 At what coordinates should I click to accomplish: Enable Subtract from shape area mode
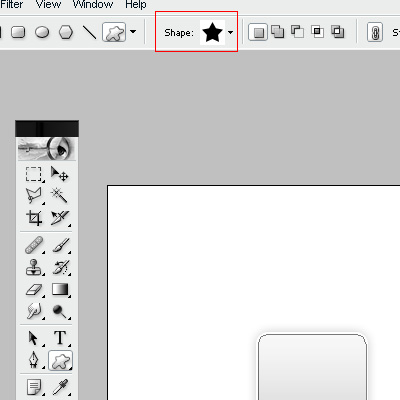point(297,32)
